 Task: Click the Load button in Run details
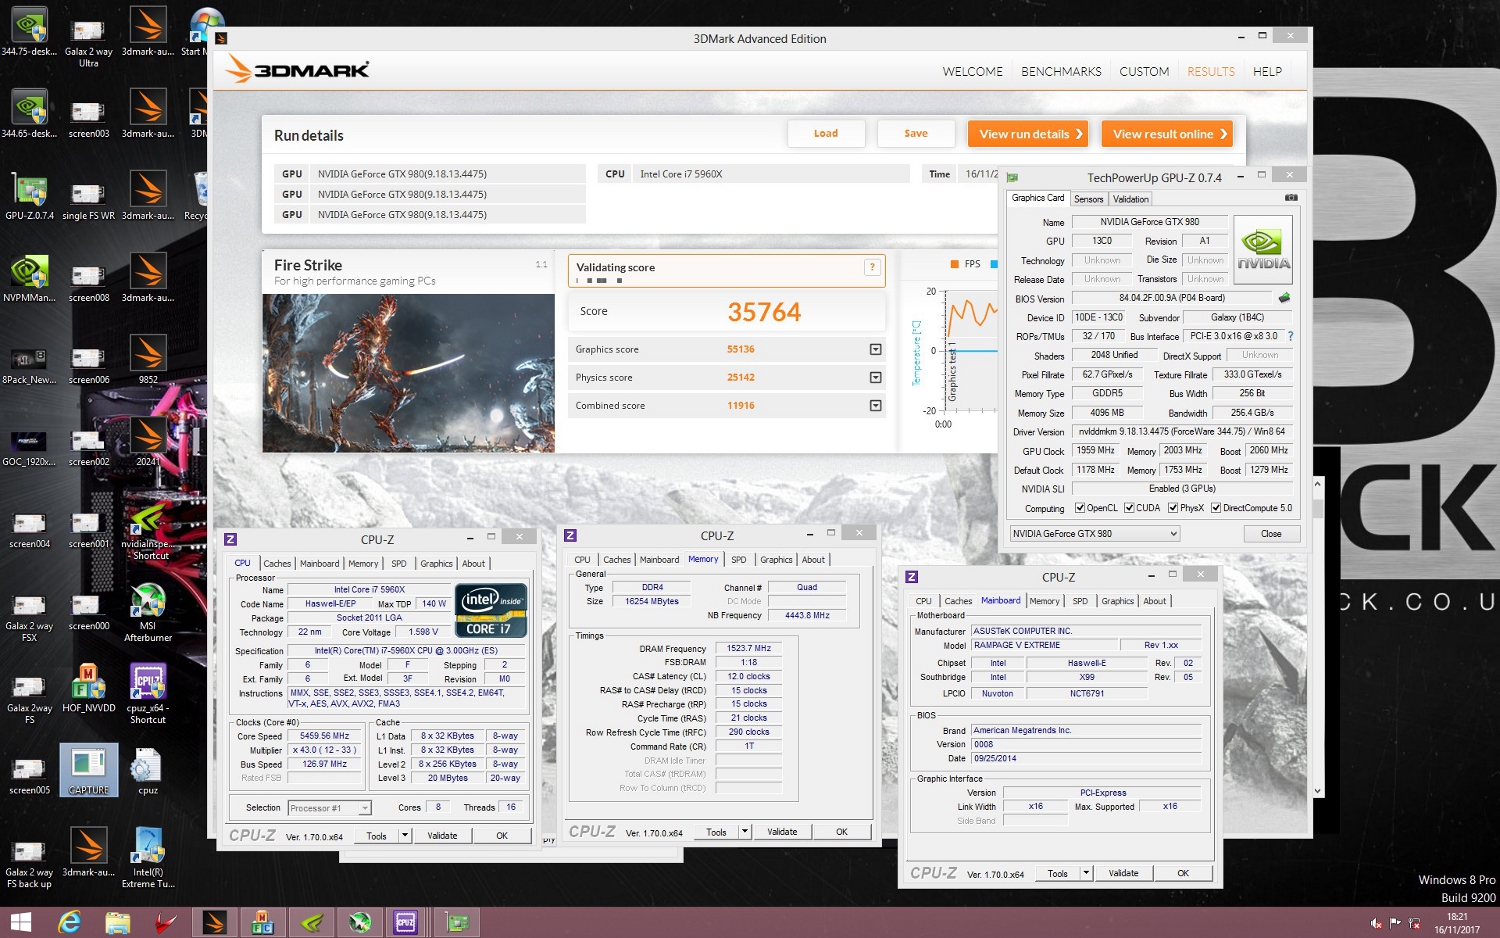click(826, 134)
